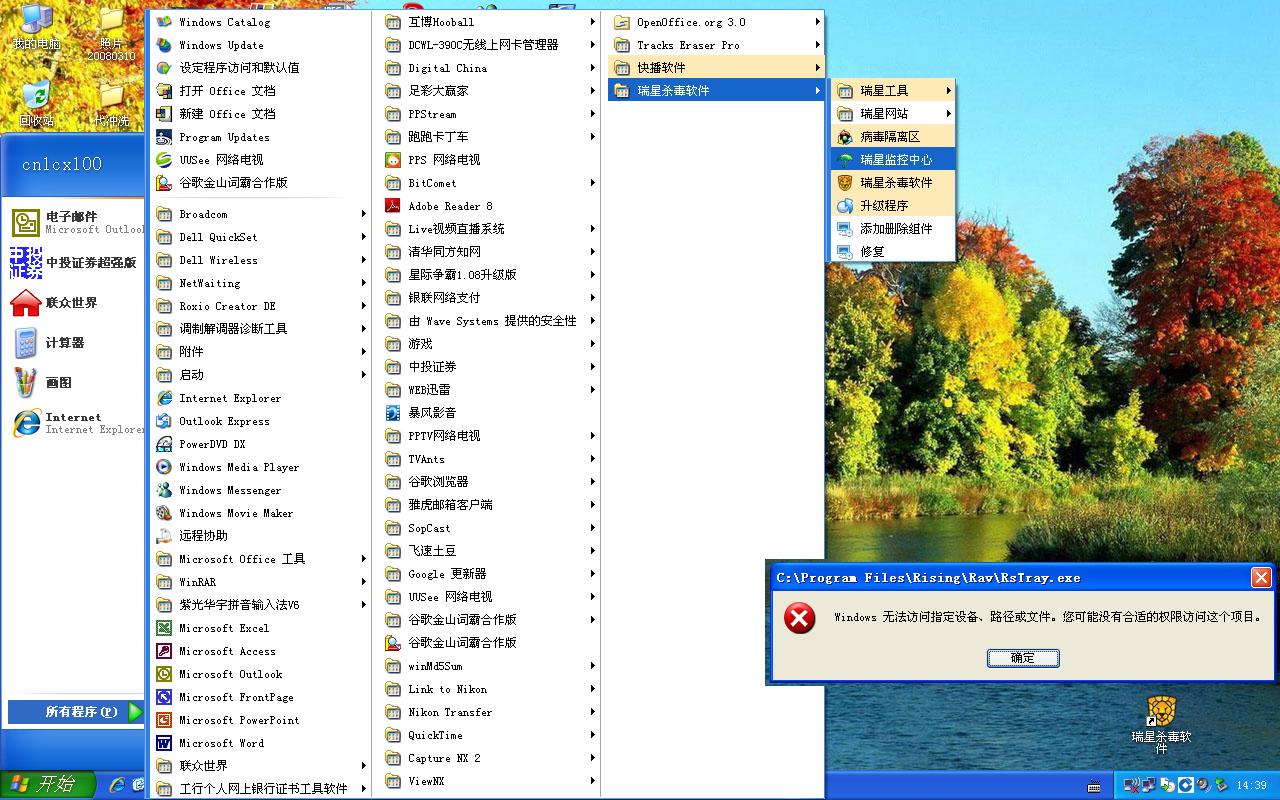Click 确定 in the RsTray.exe error dialog
Viewport: 1280px width, 800px height.
[x=1023, y=658]
